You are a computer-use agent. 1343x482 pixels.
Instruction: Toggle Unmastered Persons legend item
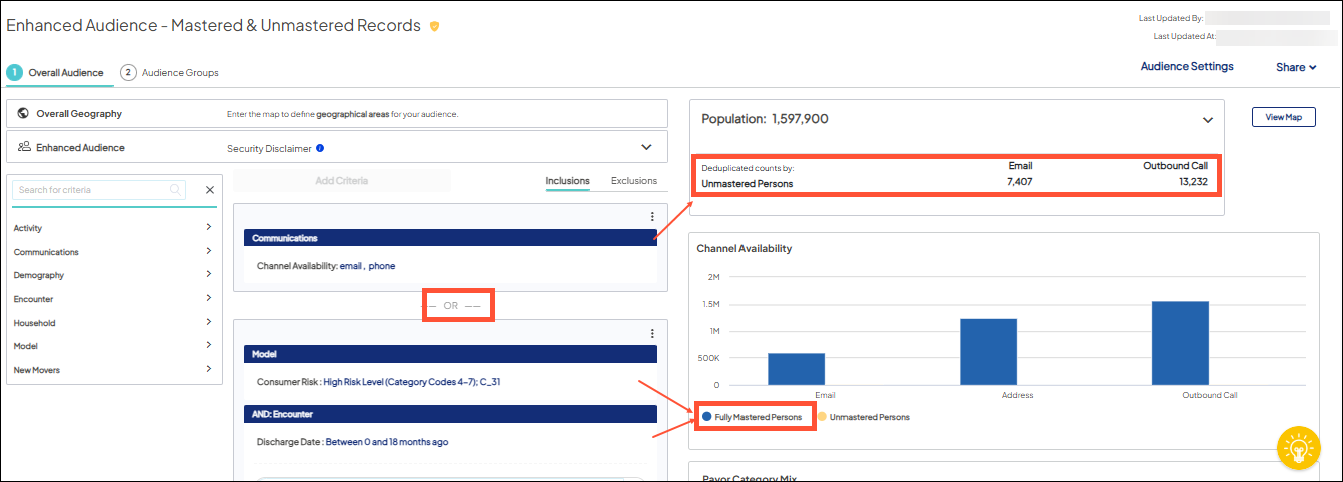coord(868,417)
